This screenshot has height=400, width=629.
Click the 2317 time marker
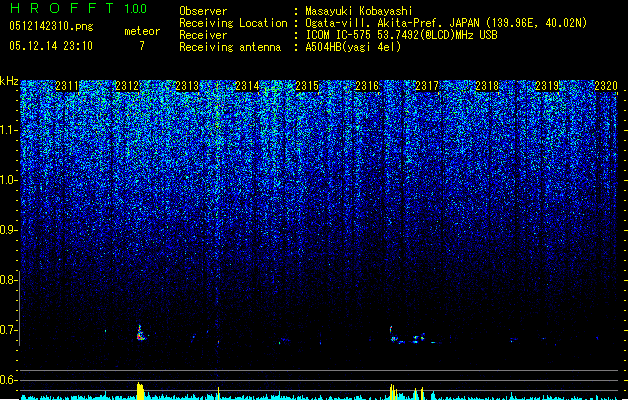pyautogui.click(x=427, y=86)
